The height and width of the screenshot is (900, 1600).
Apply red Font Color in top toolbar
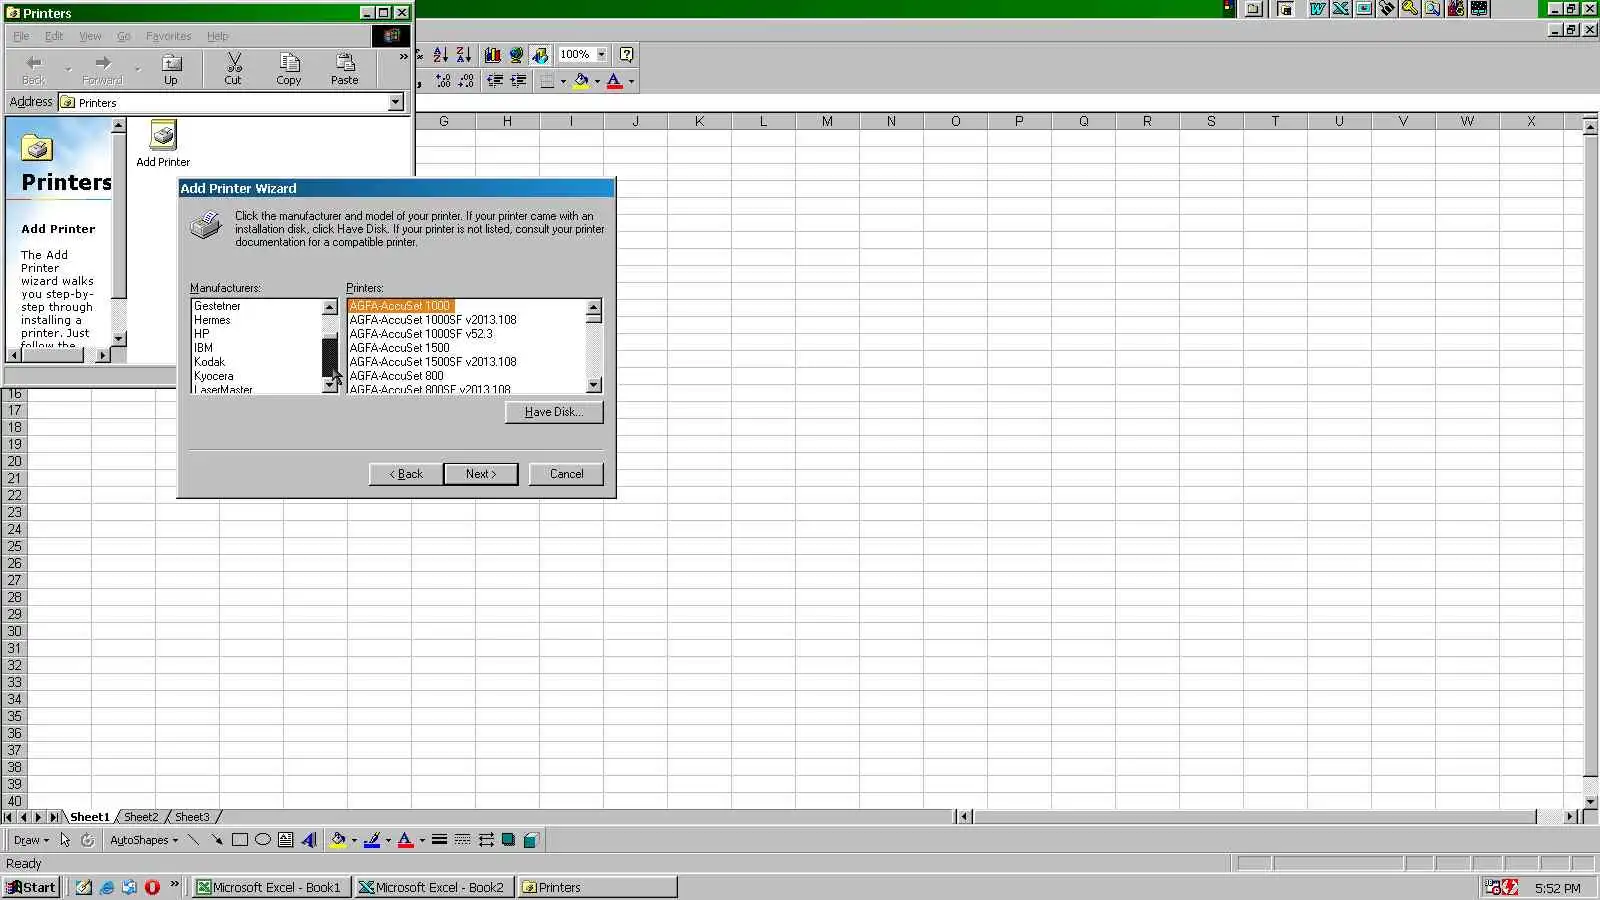[615, 81]
